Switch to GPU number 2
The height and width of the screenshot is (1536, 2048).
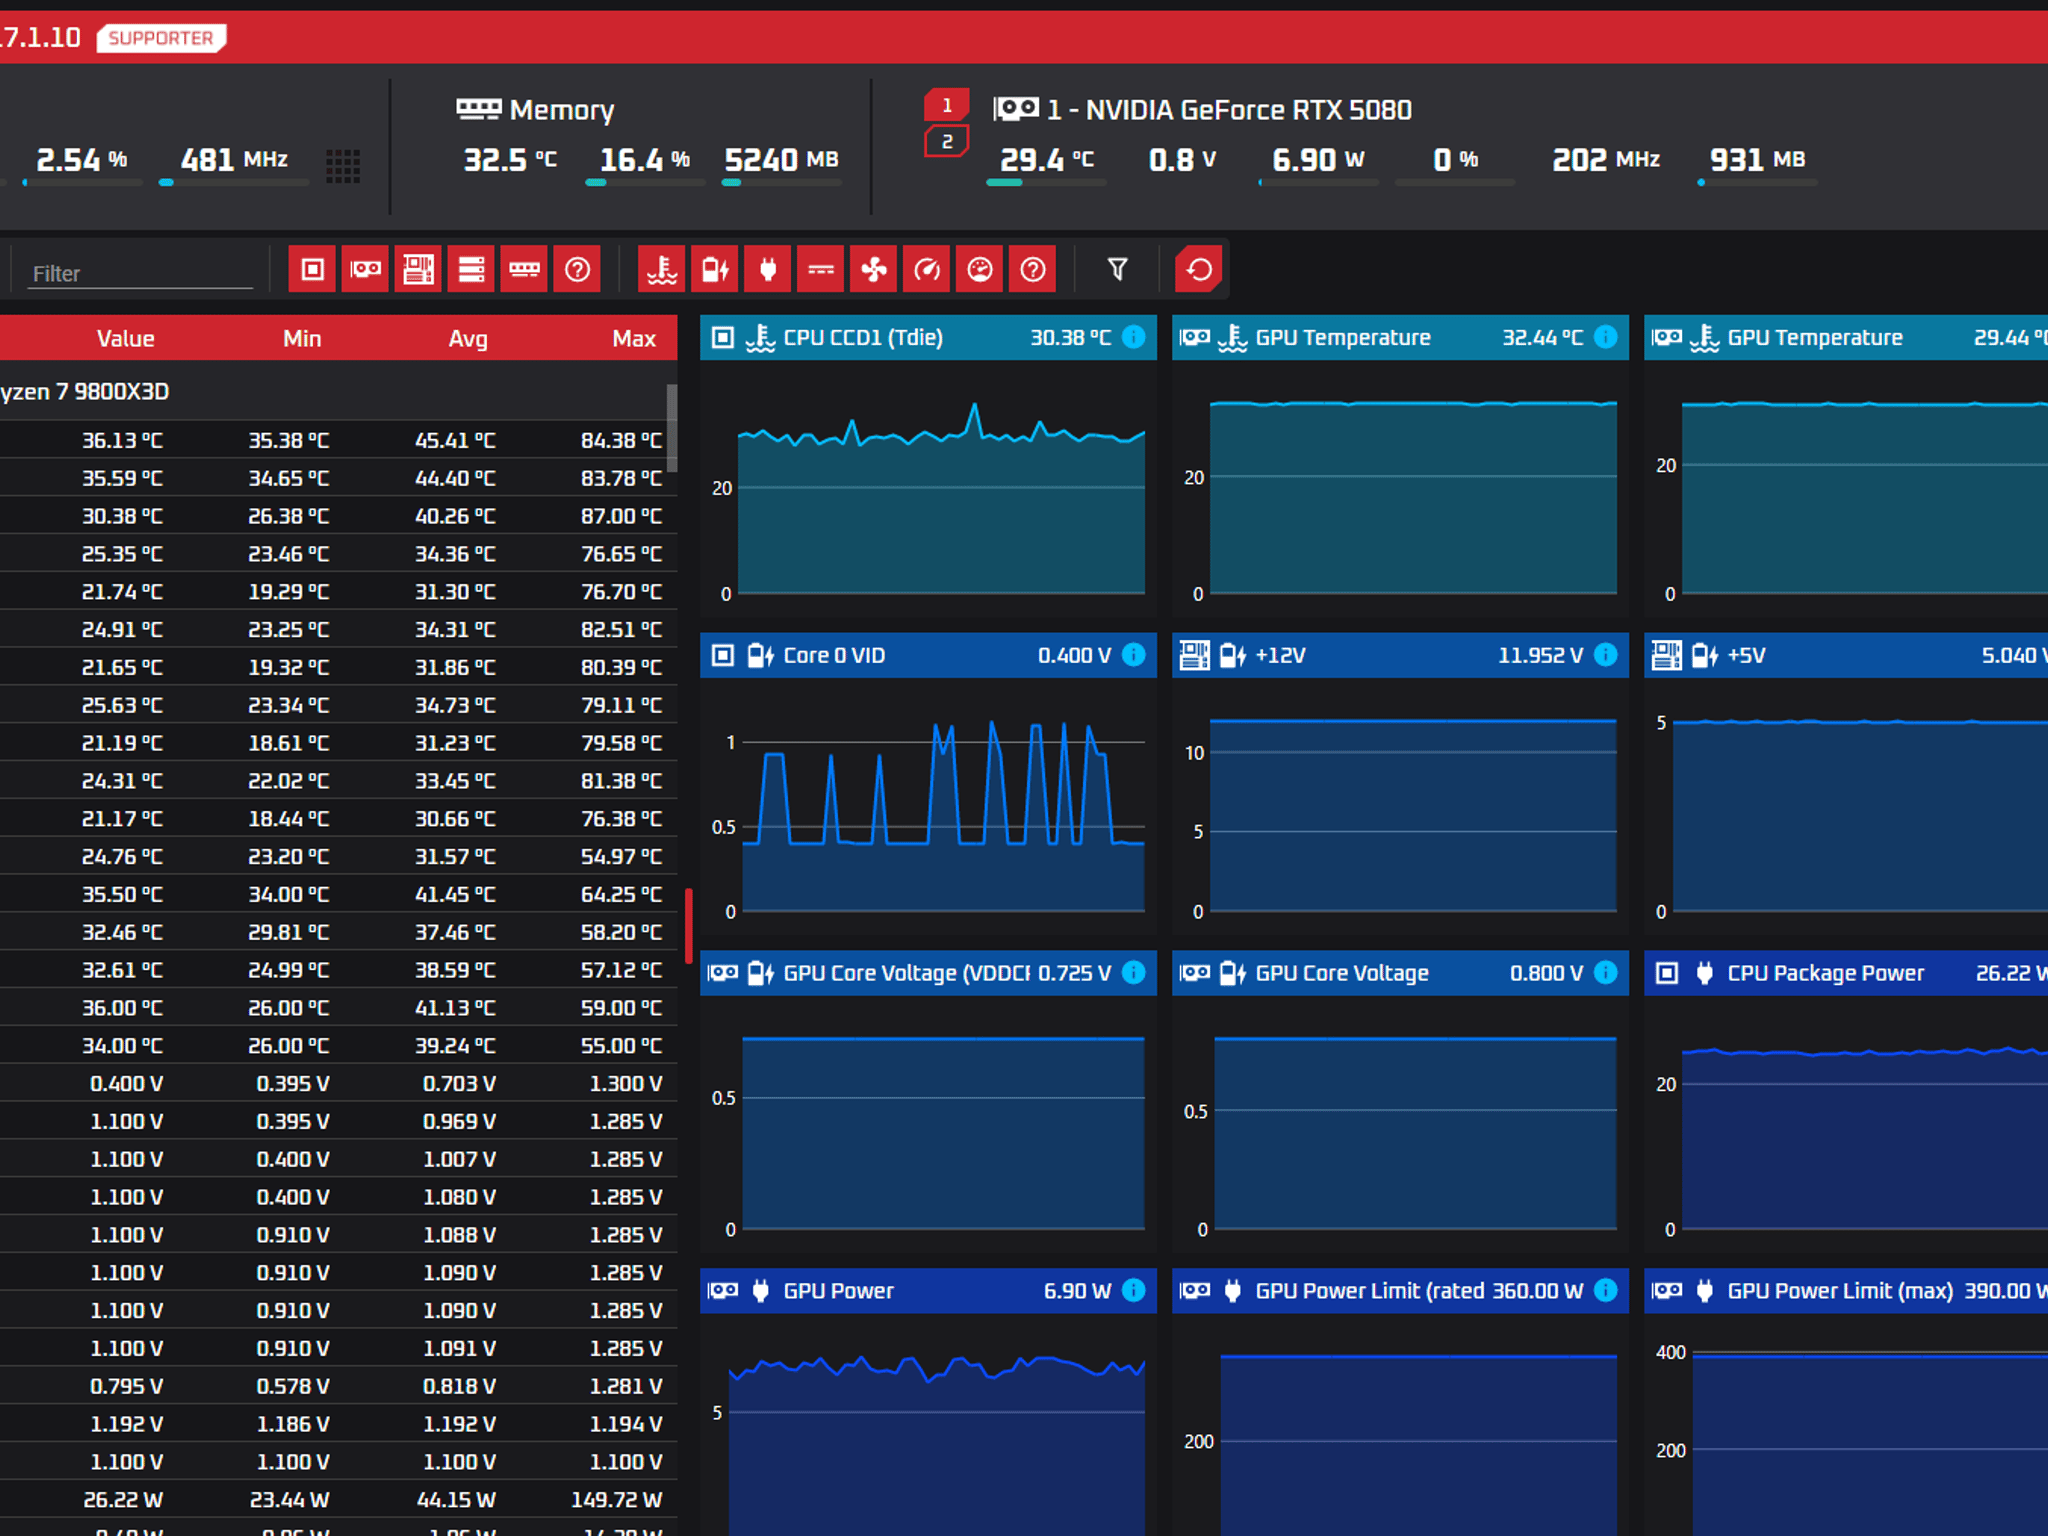click(946, 141)
